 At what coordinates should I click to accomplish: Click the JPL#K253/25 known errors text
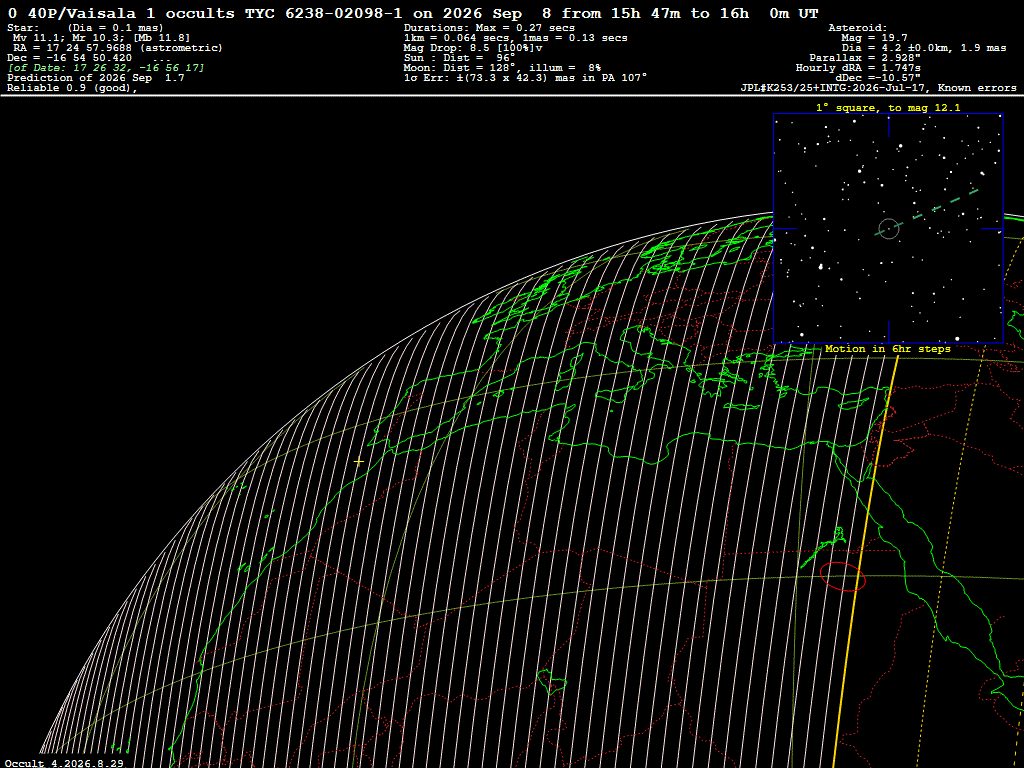pyautogui.click(x=878, y=88)
